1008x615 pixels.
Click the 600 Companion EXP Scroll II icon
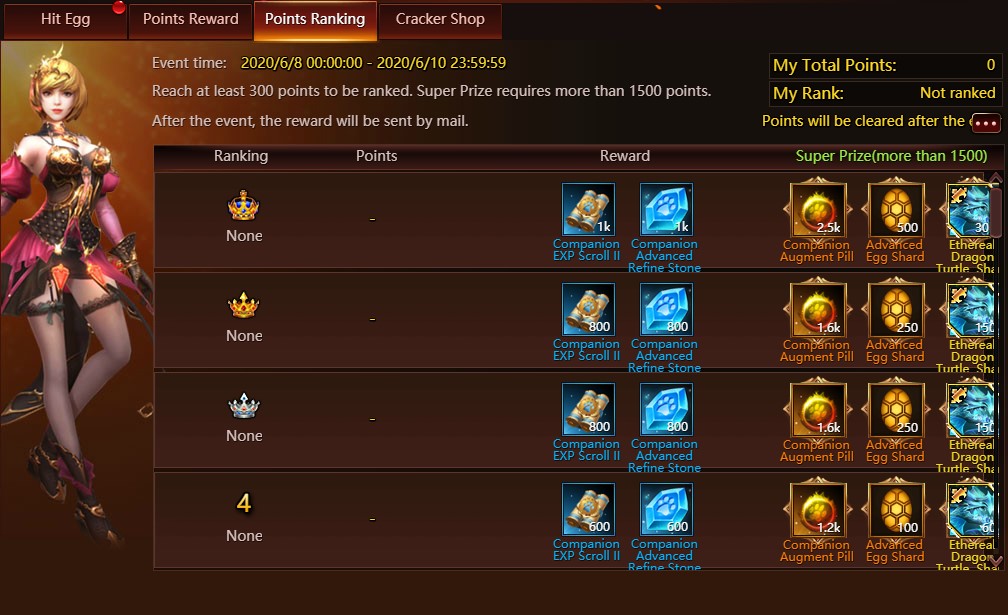(x=588, y=509)
